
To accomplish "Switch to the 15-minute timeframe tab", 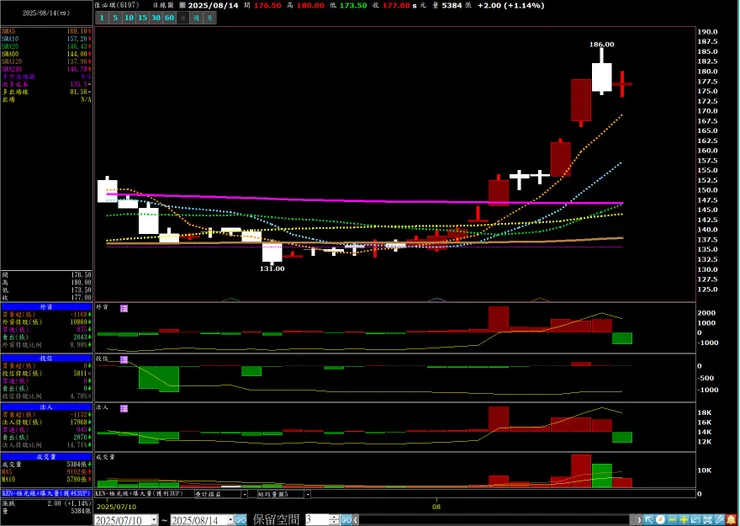I will pos(142,18).
